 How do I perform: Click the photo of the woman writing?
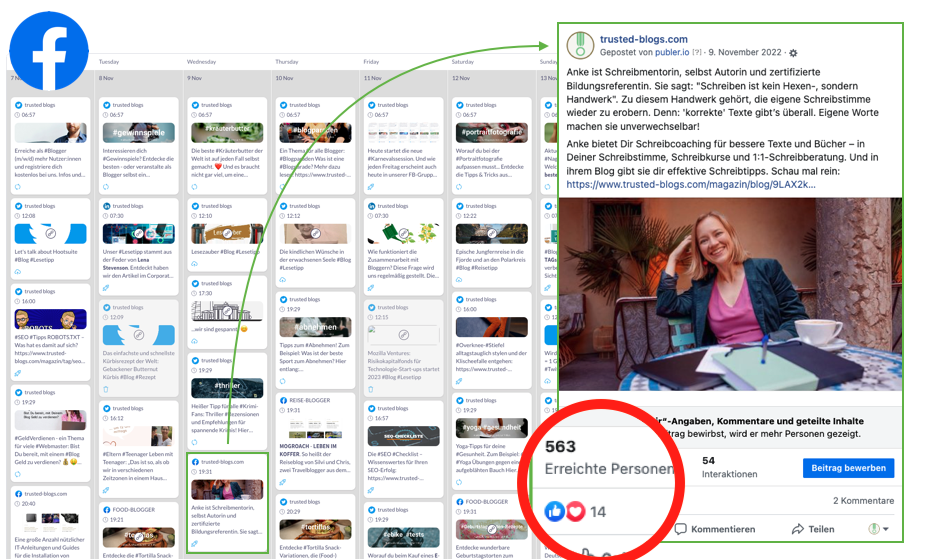click(x=730, y=295)
